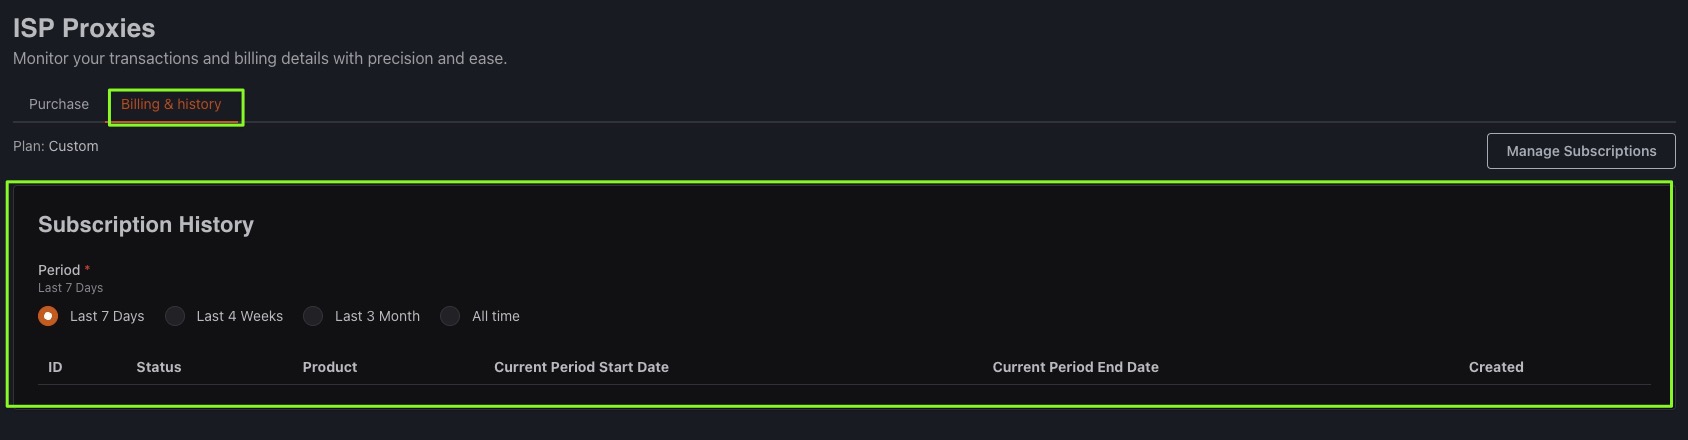Click the Created column header
Image resolution: width=1688 pixels, height=440 pixels.
point(1495,367)
